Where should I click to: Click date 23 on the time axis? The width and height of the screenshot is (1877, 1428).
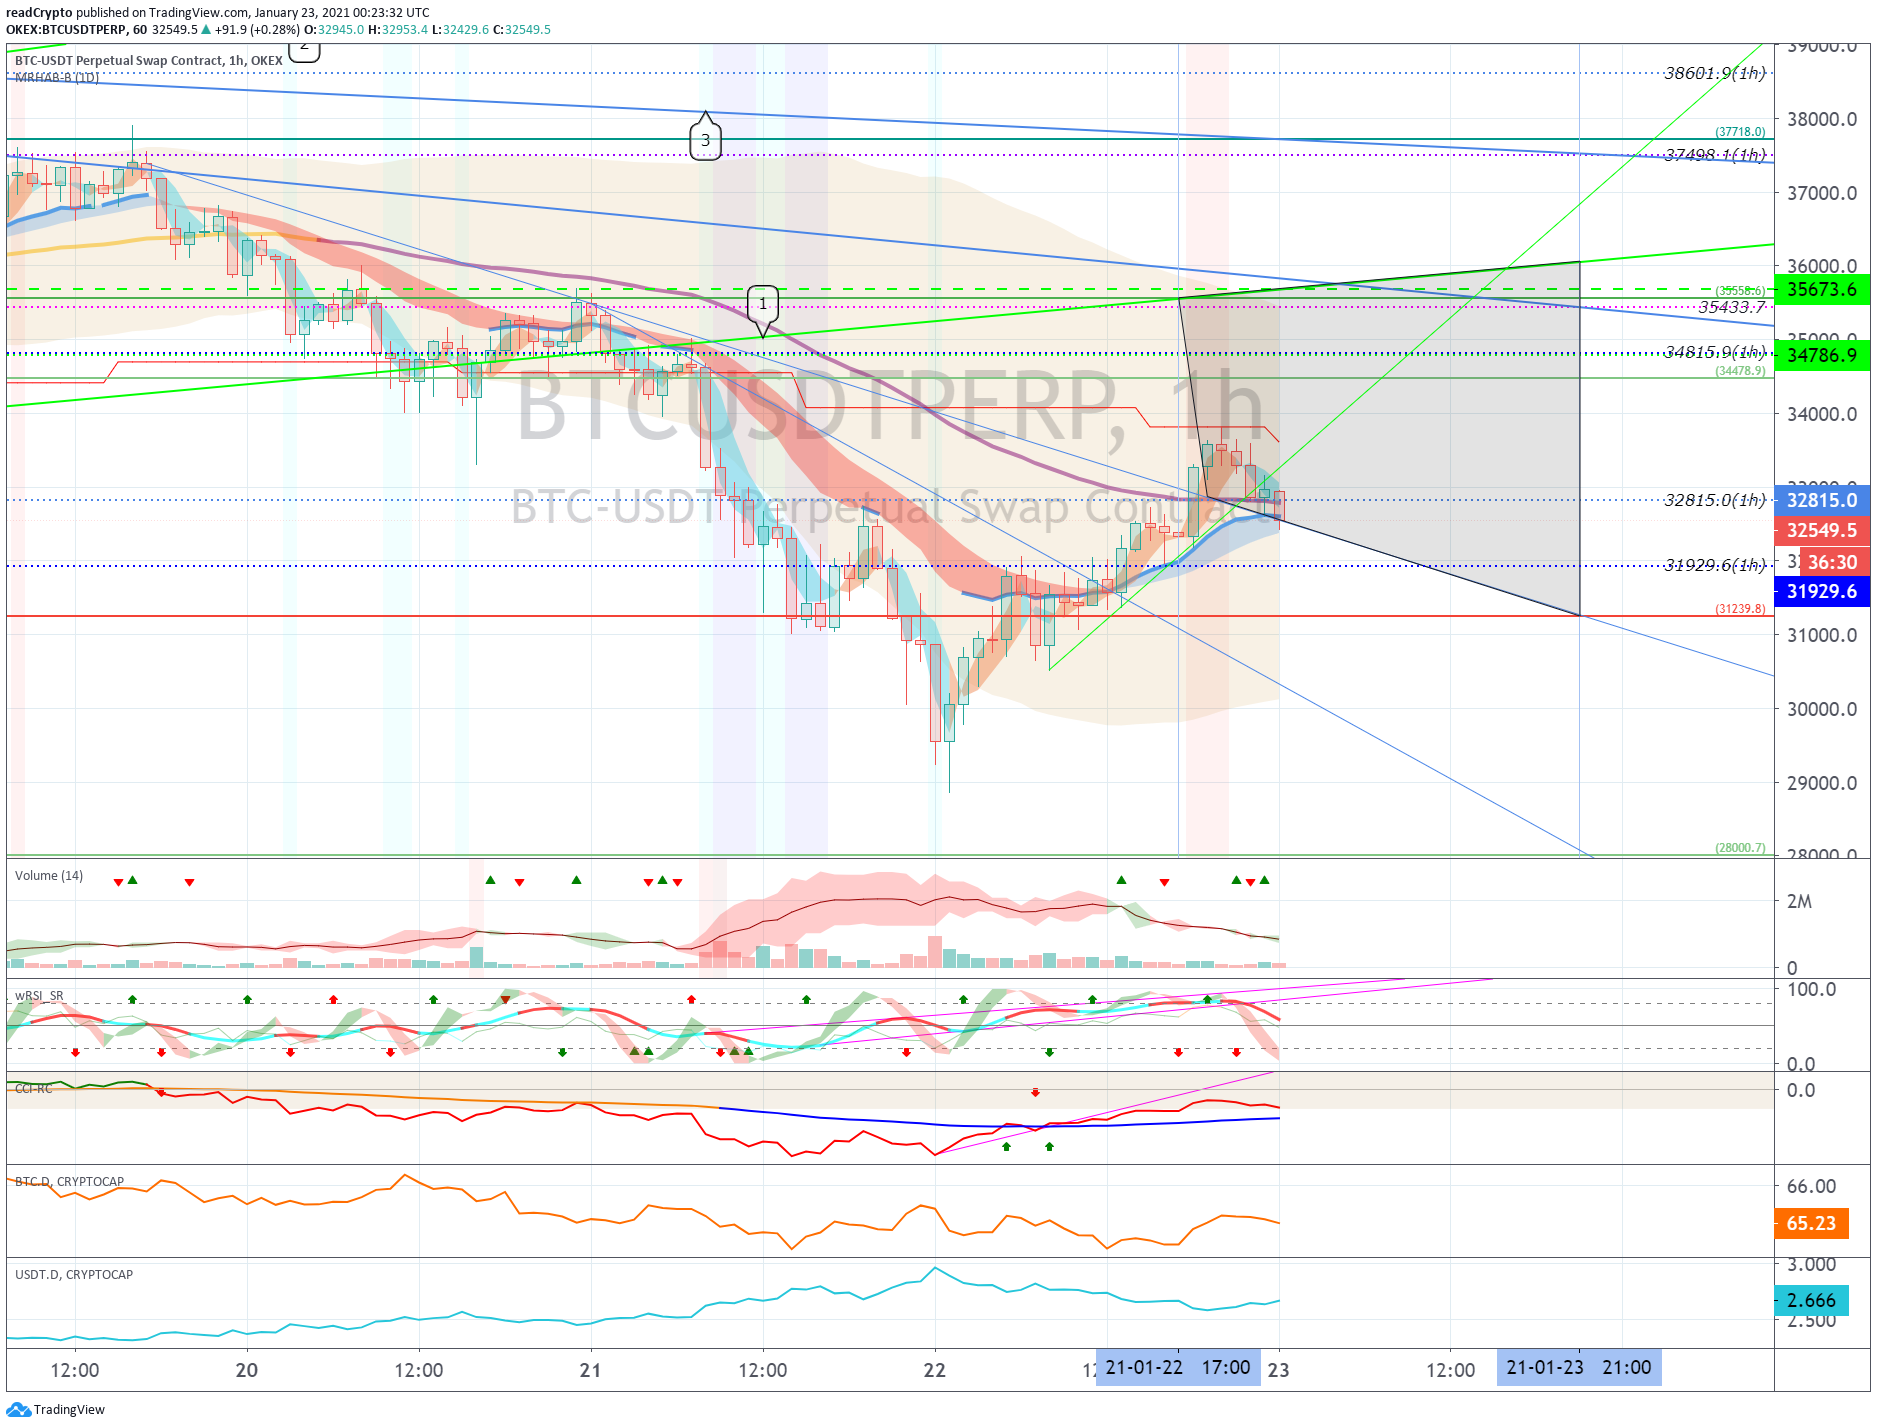pos(1278,1370)
